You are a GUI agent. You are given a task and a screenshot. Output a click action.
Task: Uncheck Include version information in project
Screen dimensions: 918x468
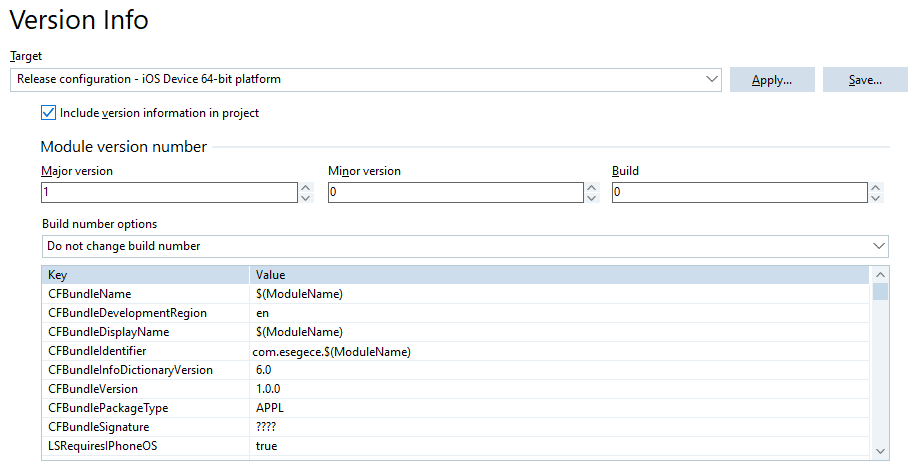point(48,112)
